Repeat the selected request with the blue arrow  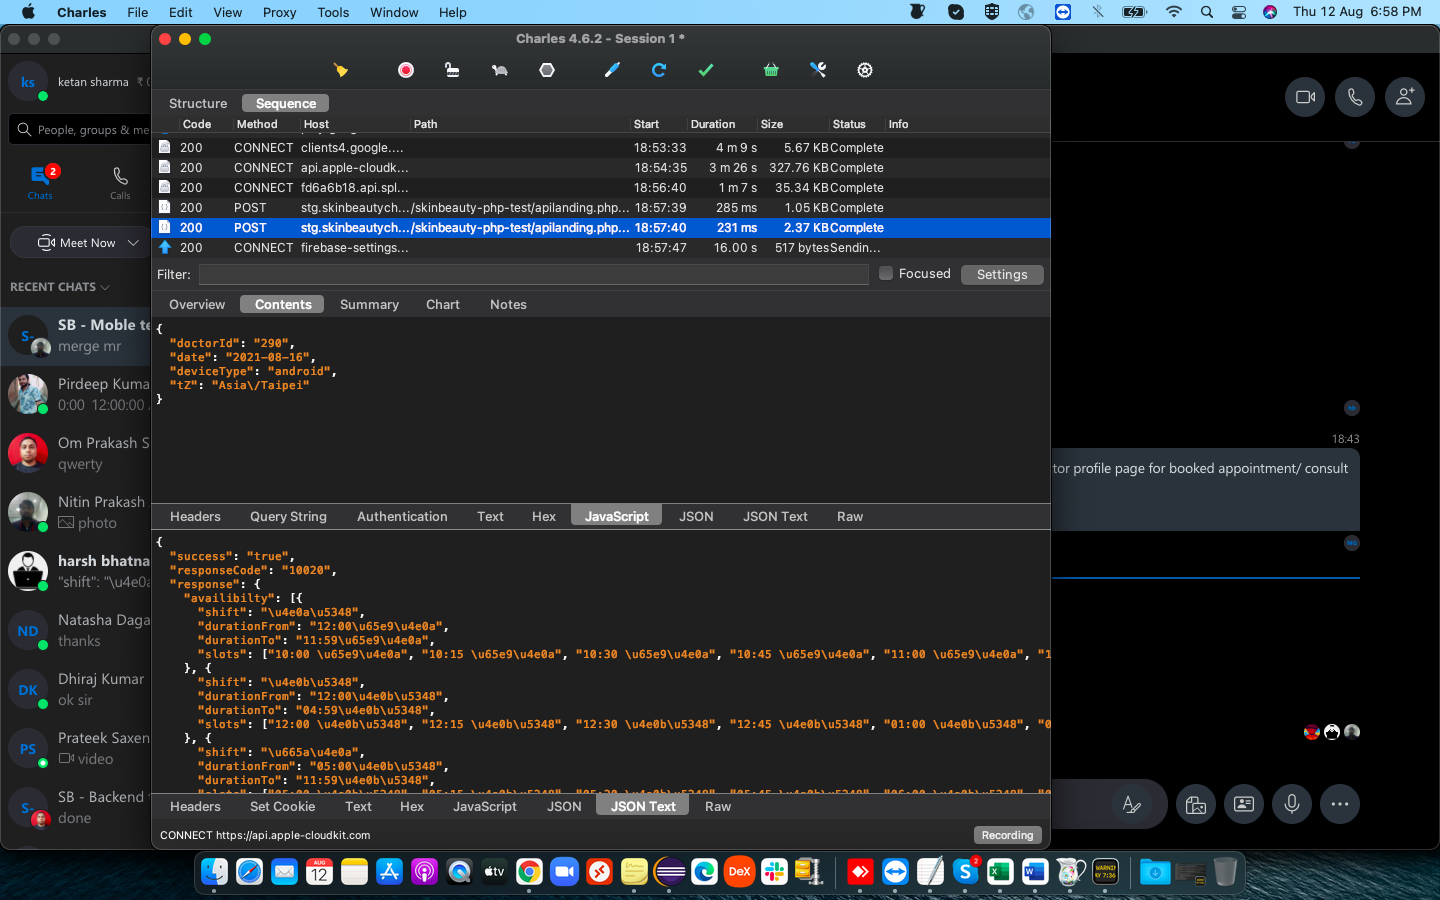click(659, 70)
